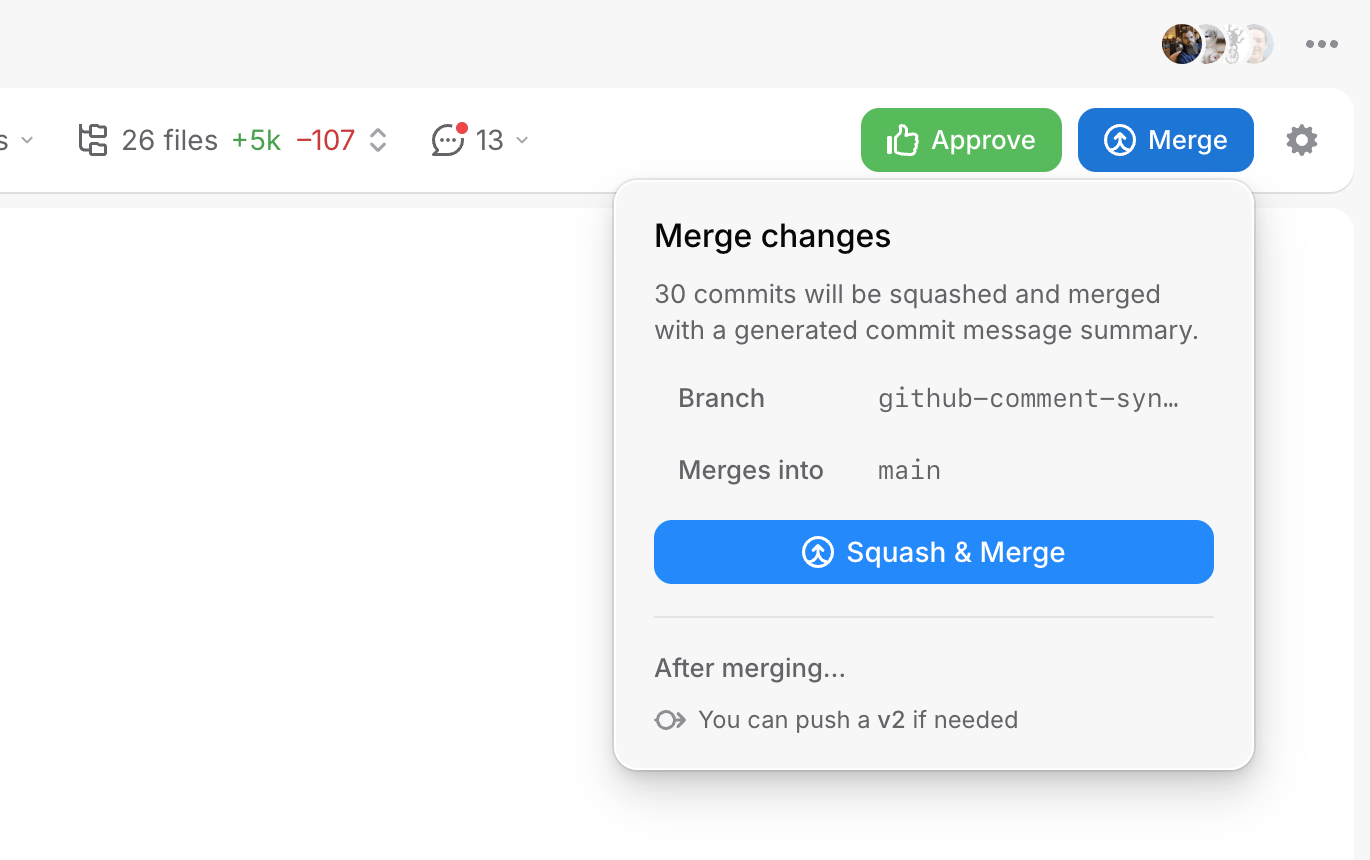The width and height of the screenshot is (1370, 860).
Task: Click the push v2 arrow icon
Action: click(x=670, y=720)
